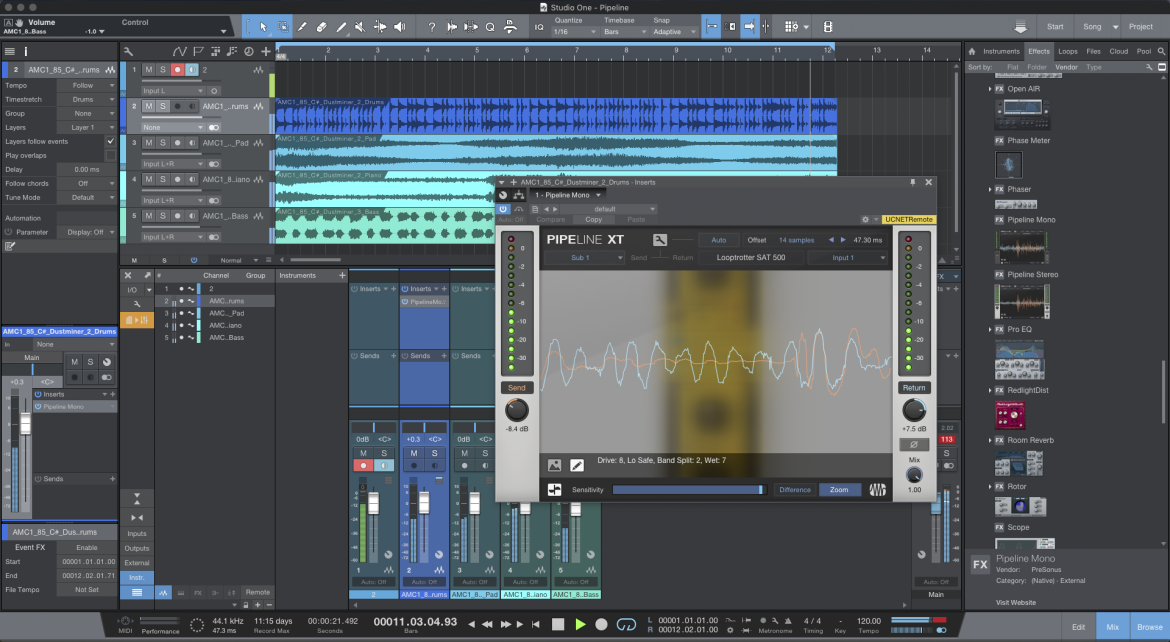Click the question mark help icon
Viewport: 1170px width, 642px height.
[431, 27]
